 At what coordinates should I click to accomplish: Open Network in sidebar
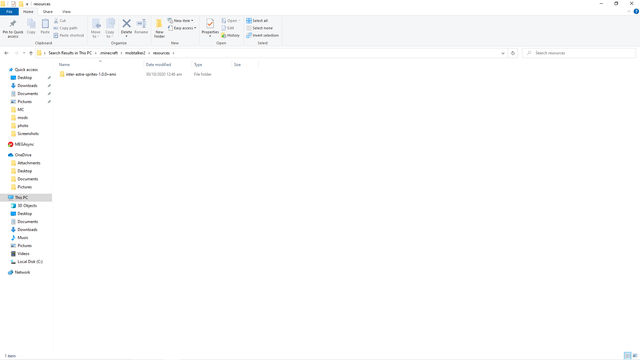click(x=22, y=272)
